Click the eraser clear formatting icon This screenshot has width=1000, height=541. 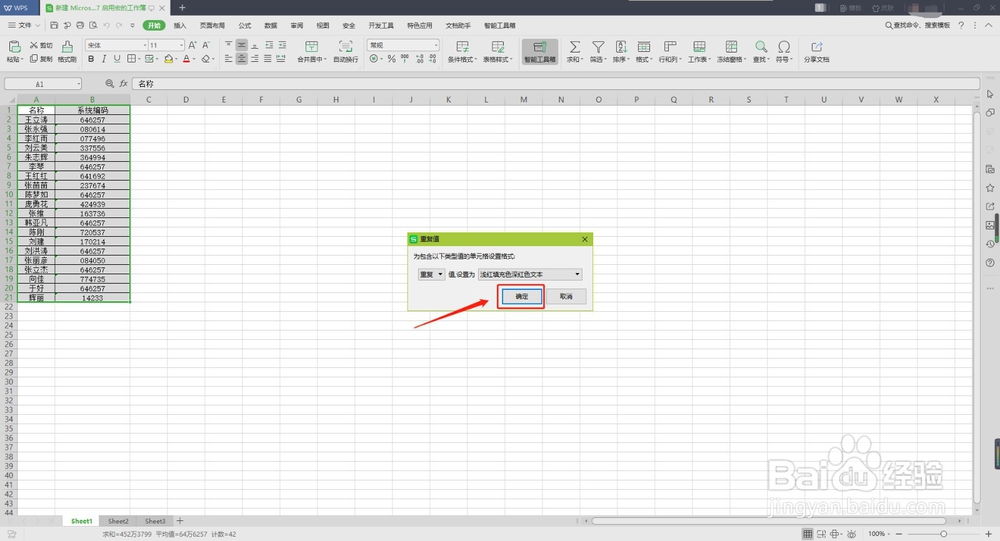coord(205,59)
